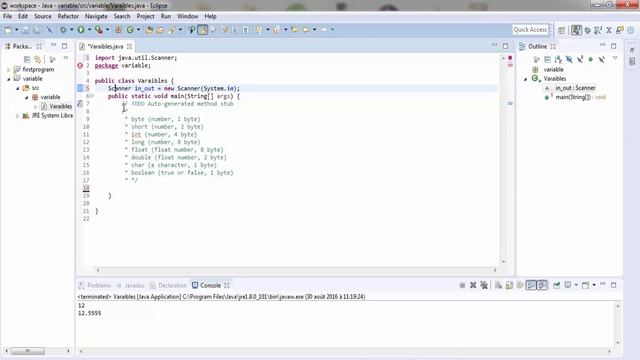Maximize the Outline view

click(613, 46)
